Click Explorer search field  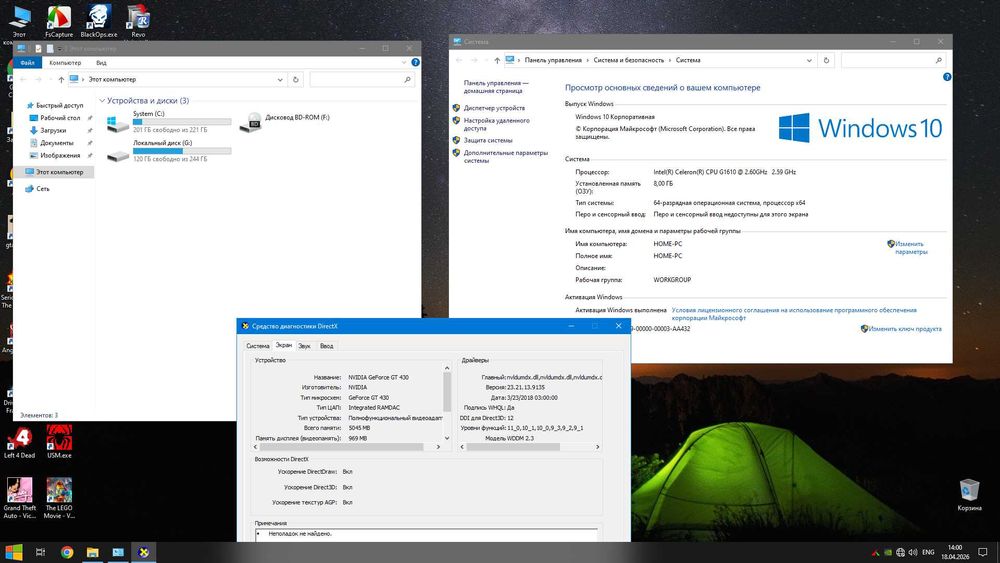(x=362, y=80)
